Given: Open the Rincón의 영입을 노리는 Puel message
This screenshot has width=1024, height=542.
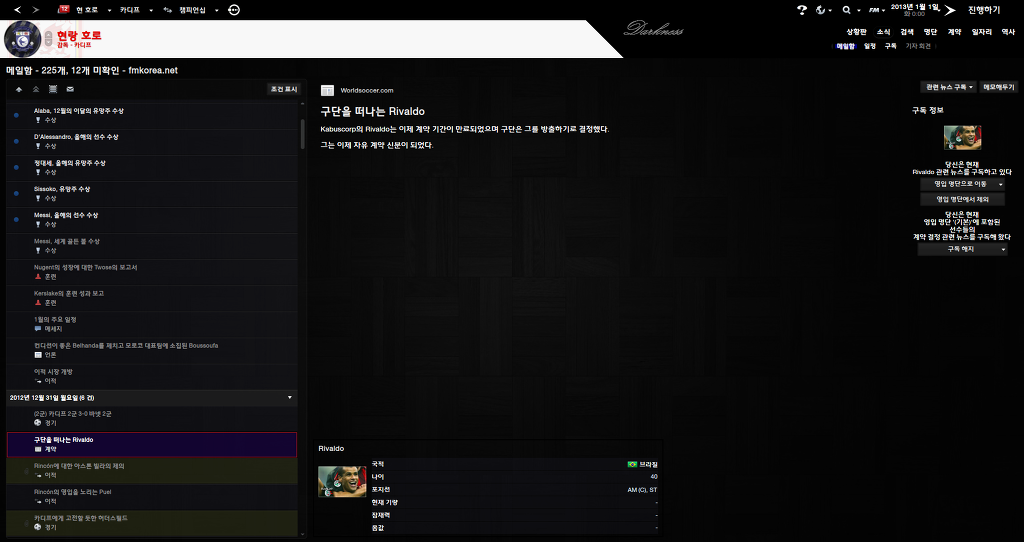Looking at the screenshot, I should (x=152, y=497).
